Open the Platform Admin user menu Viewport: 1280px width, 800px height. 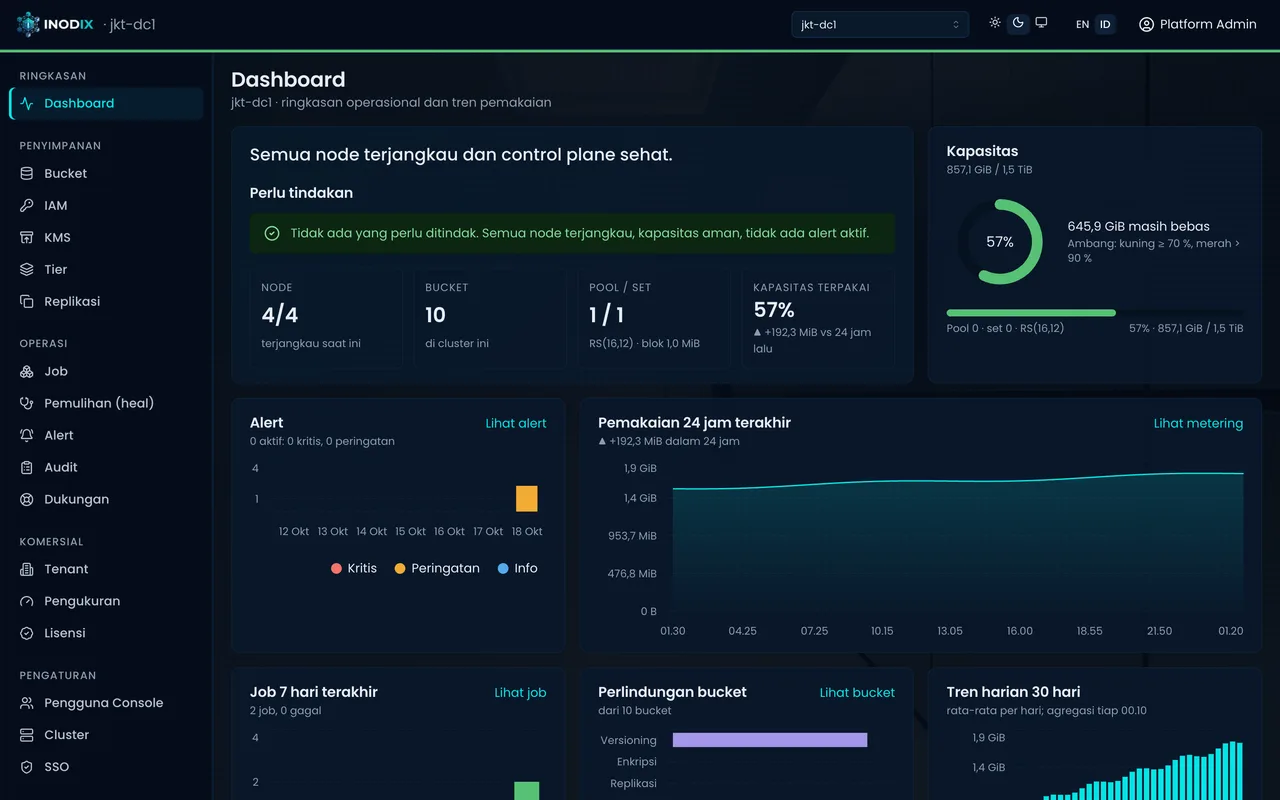coord(1197,24)
